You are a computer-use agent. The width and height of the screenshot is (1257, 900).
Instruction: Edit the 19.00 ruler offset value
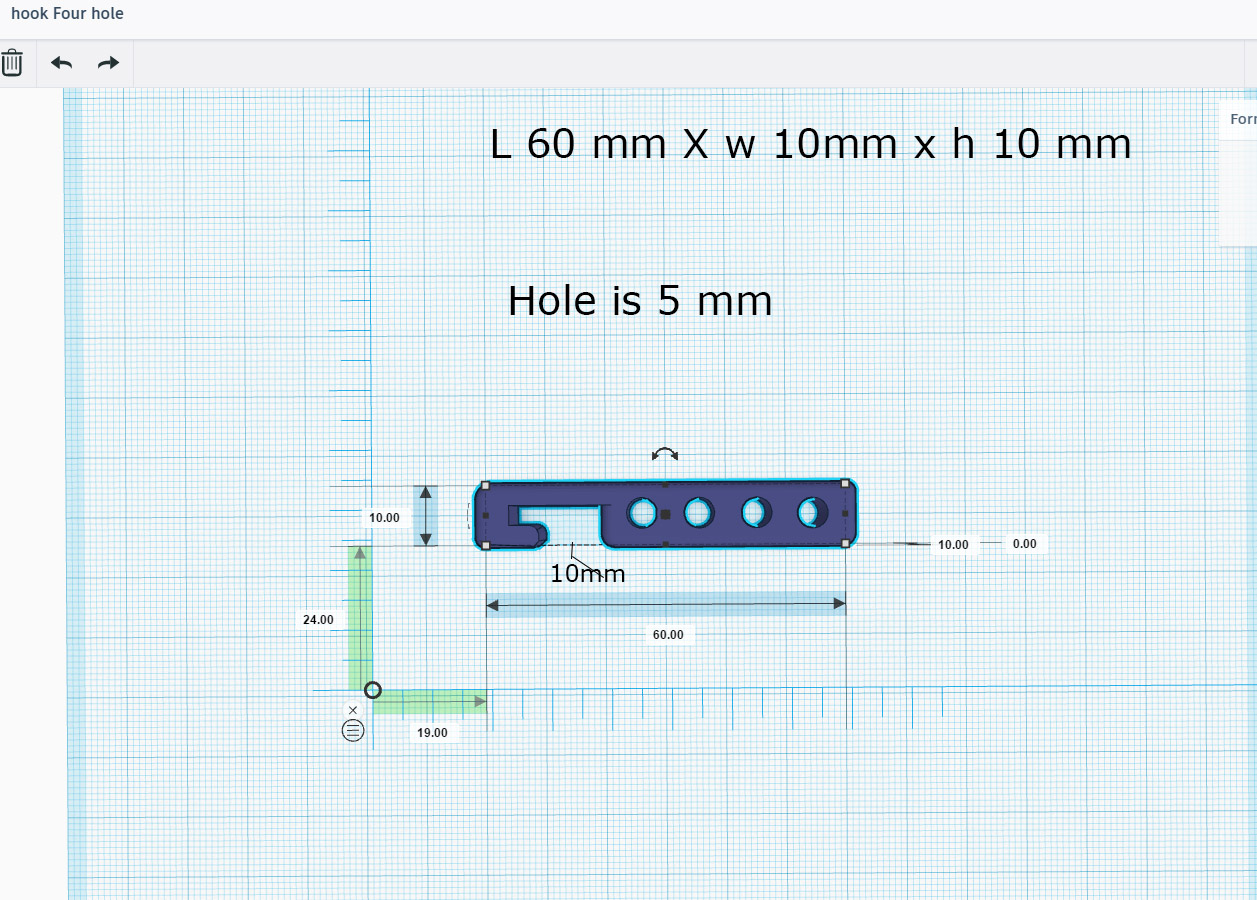tap(432, 733)
